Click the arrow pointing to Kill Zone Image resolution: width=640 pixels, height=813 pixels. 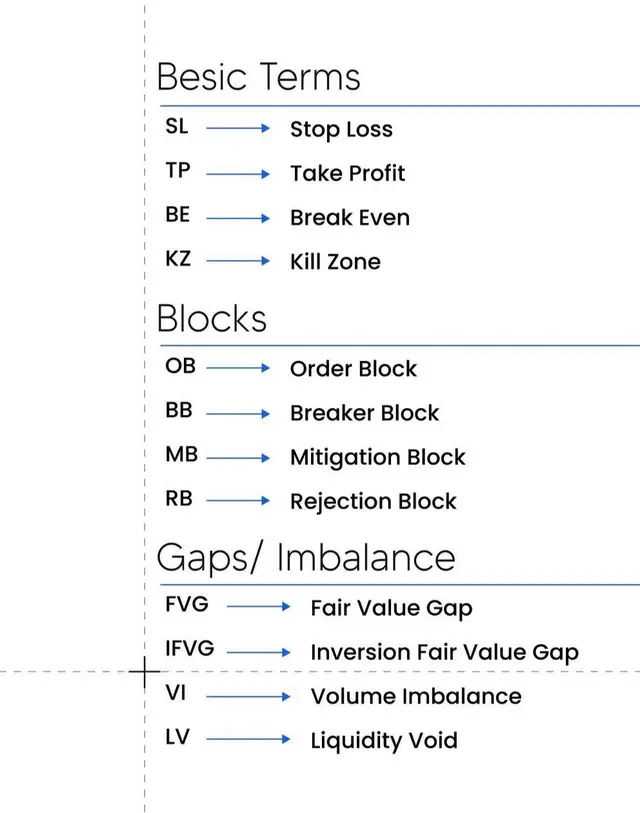click(238, 260)
